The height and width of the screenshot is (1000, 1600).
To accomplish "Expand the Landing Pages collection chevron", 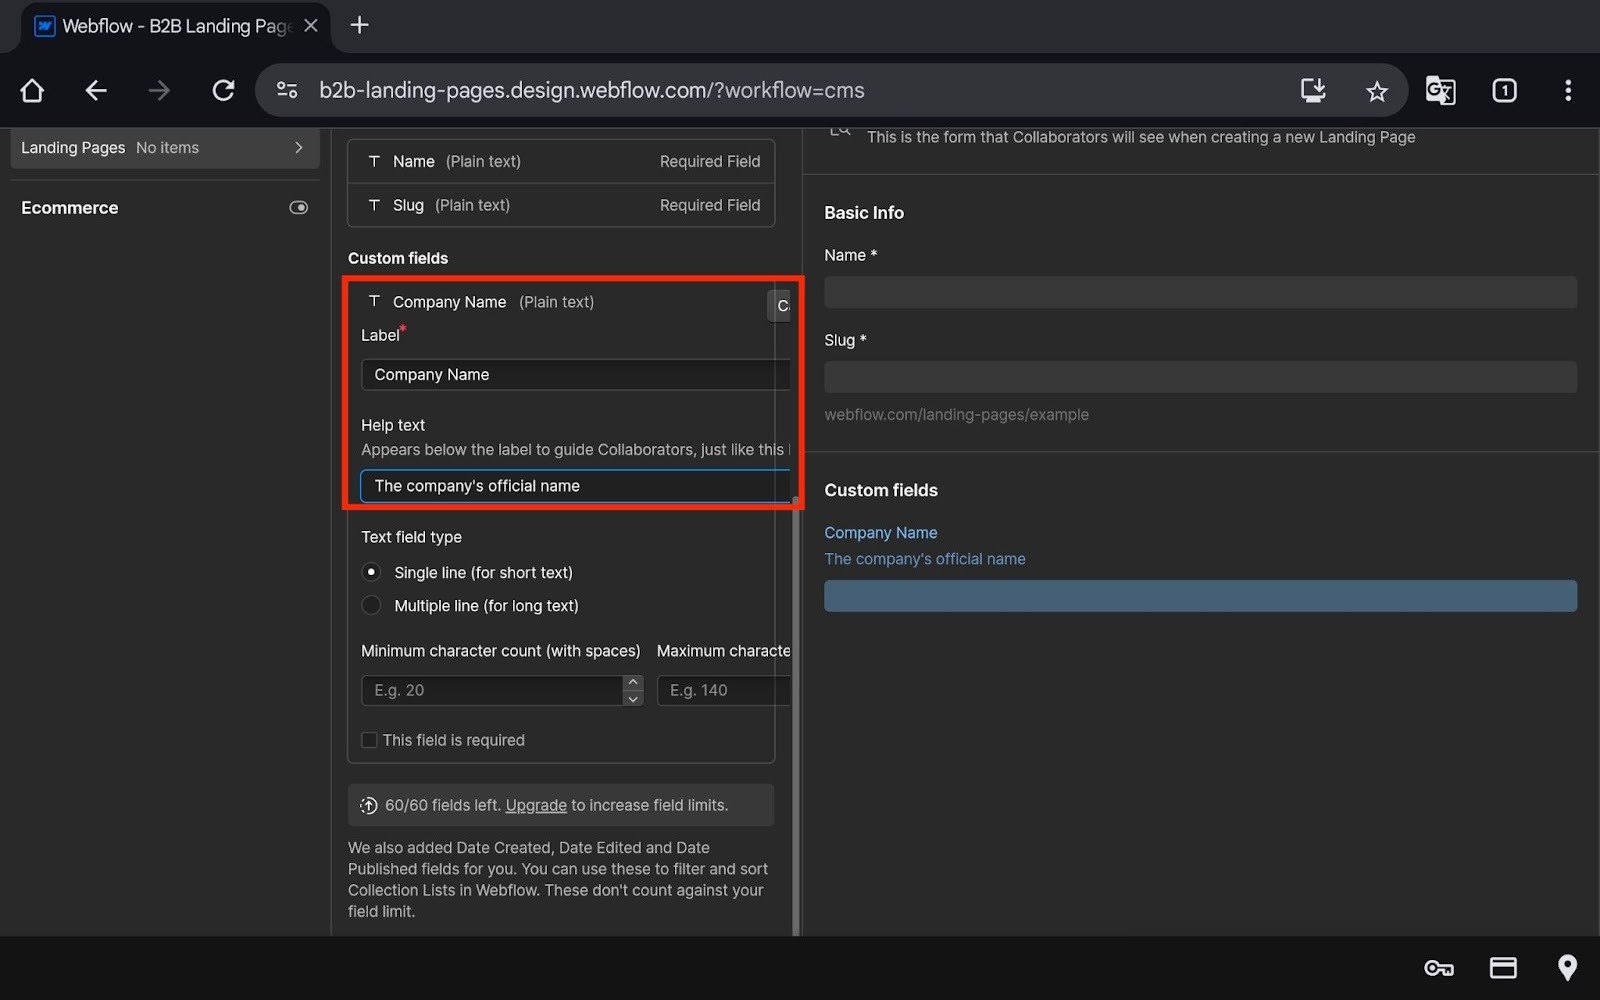I will coord(298,148).
